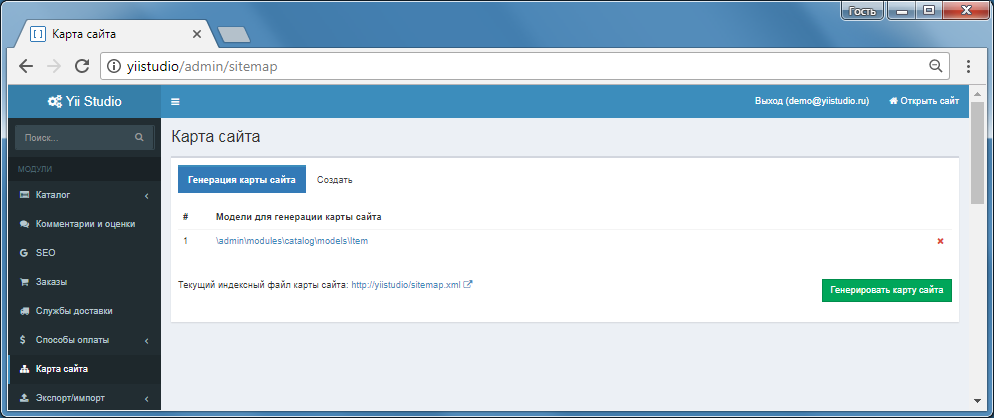Click the red delete cross for Item model
The image size is (994, 418).
click(x=940, y=241)
